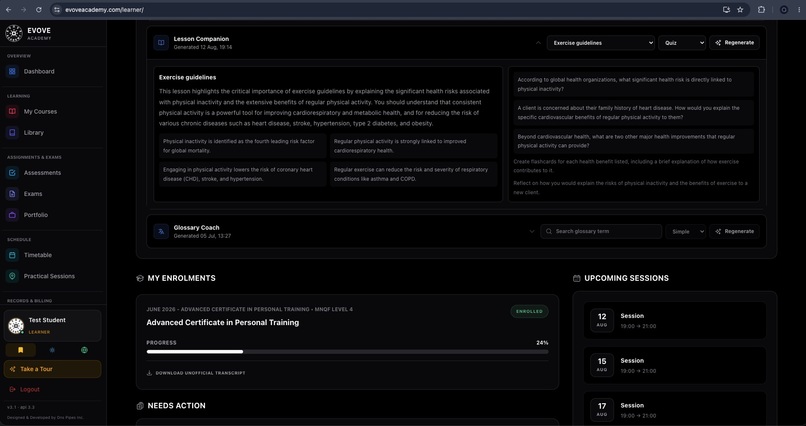This screenshot has width=806, height=426.
Task: Regenerate the Glossary Coach content
Action: [x=735, y=231]
